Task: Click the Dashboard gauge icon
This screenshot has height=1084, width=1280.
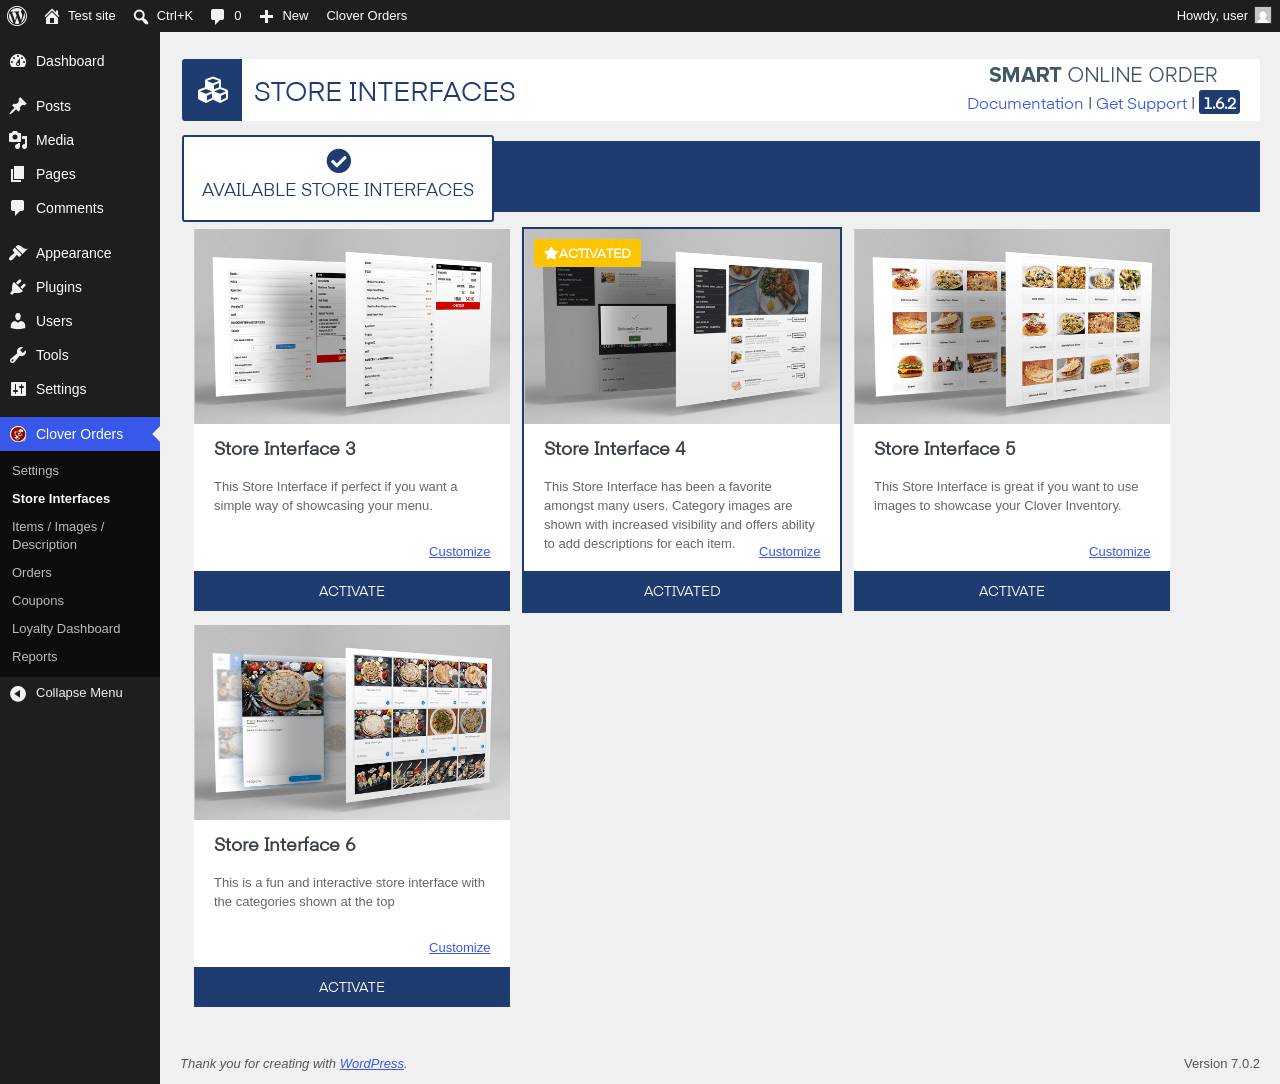Action: pyautogui.click(x=18, y=61)
